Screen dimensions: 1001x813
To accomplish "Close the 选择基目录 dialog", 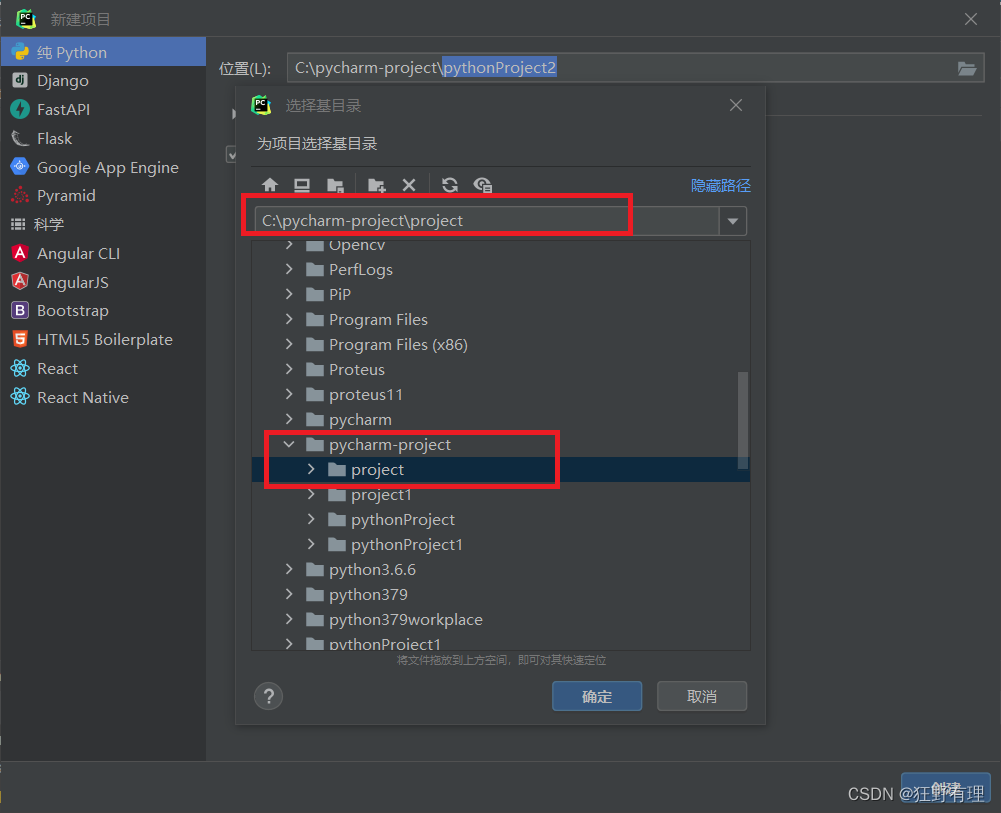I will (736, 105).
